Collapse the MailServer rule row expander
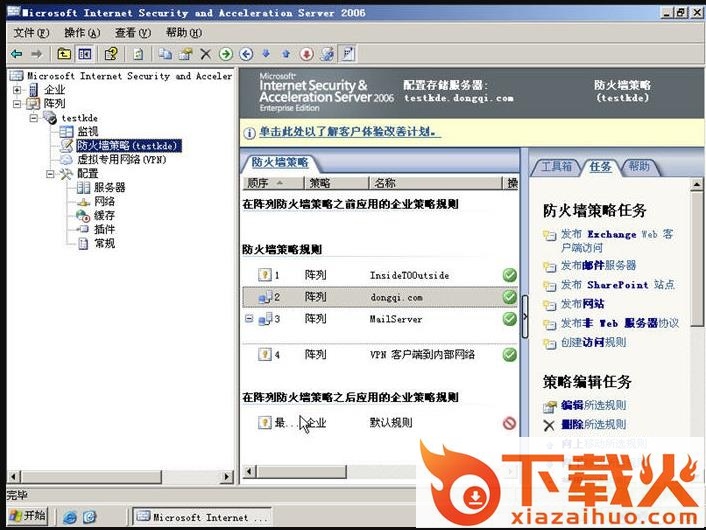The height and width of the screenshot is (530, 706). point(249,318)
